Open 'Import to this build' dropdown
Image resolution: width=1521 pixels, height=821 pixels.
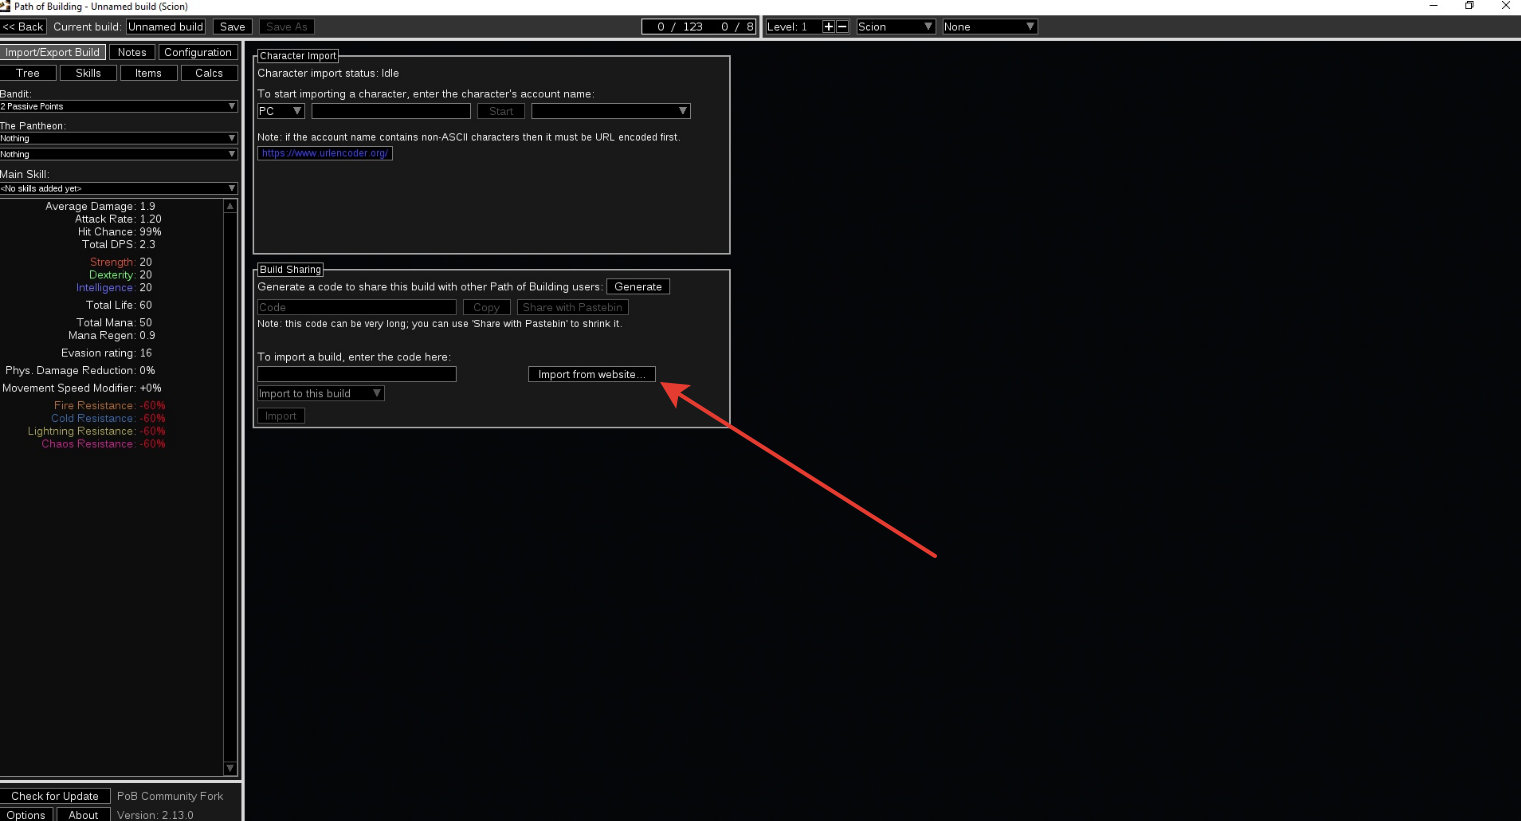click(x=320, y=394)
